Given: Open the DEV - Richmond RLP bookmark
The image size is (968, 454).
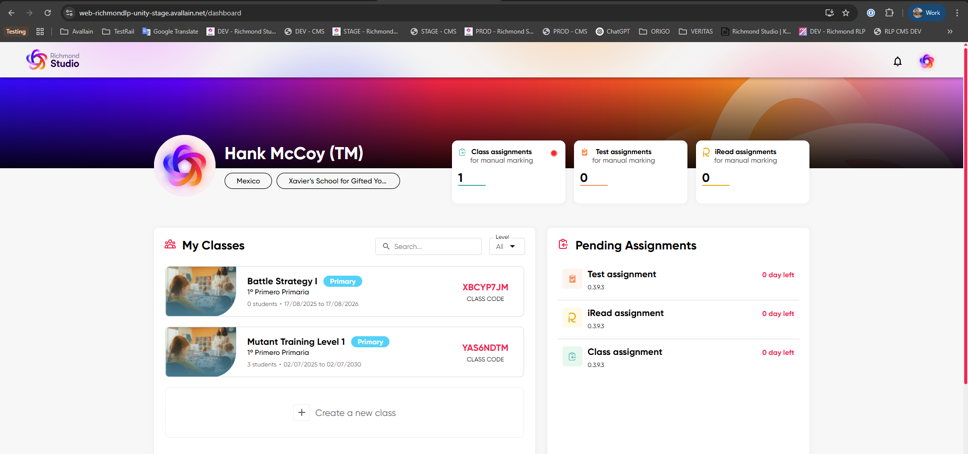Looking at the screenshot, I should [x=832, y=31].
